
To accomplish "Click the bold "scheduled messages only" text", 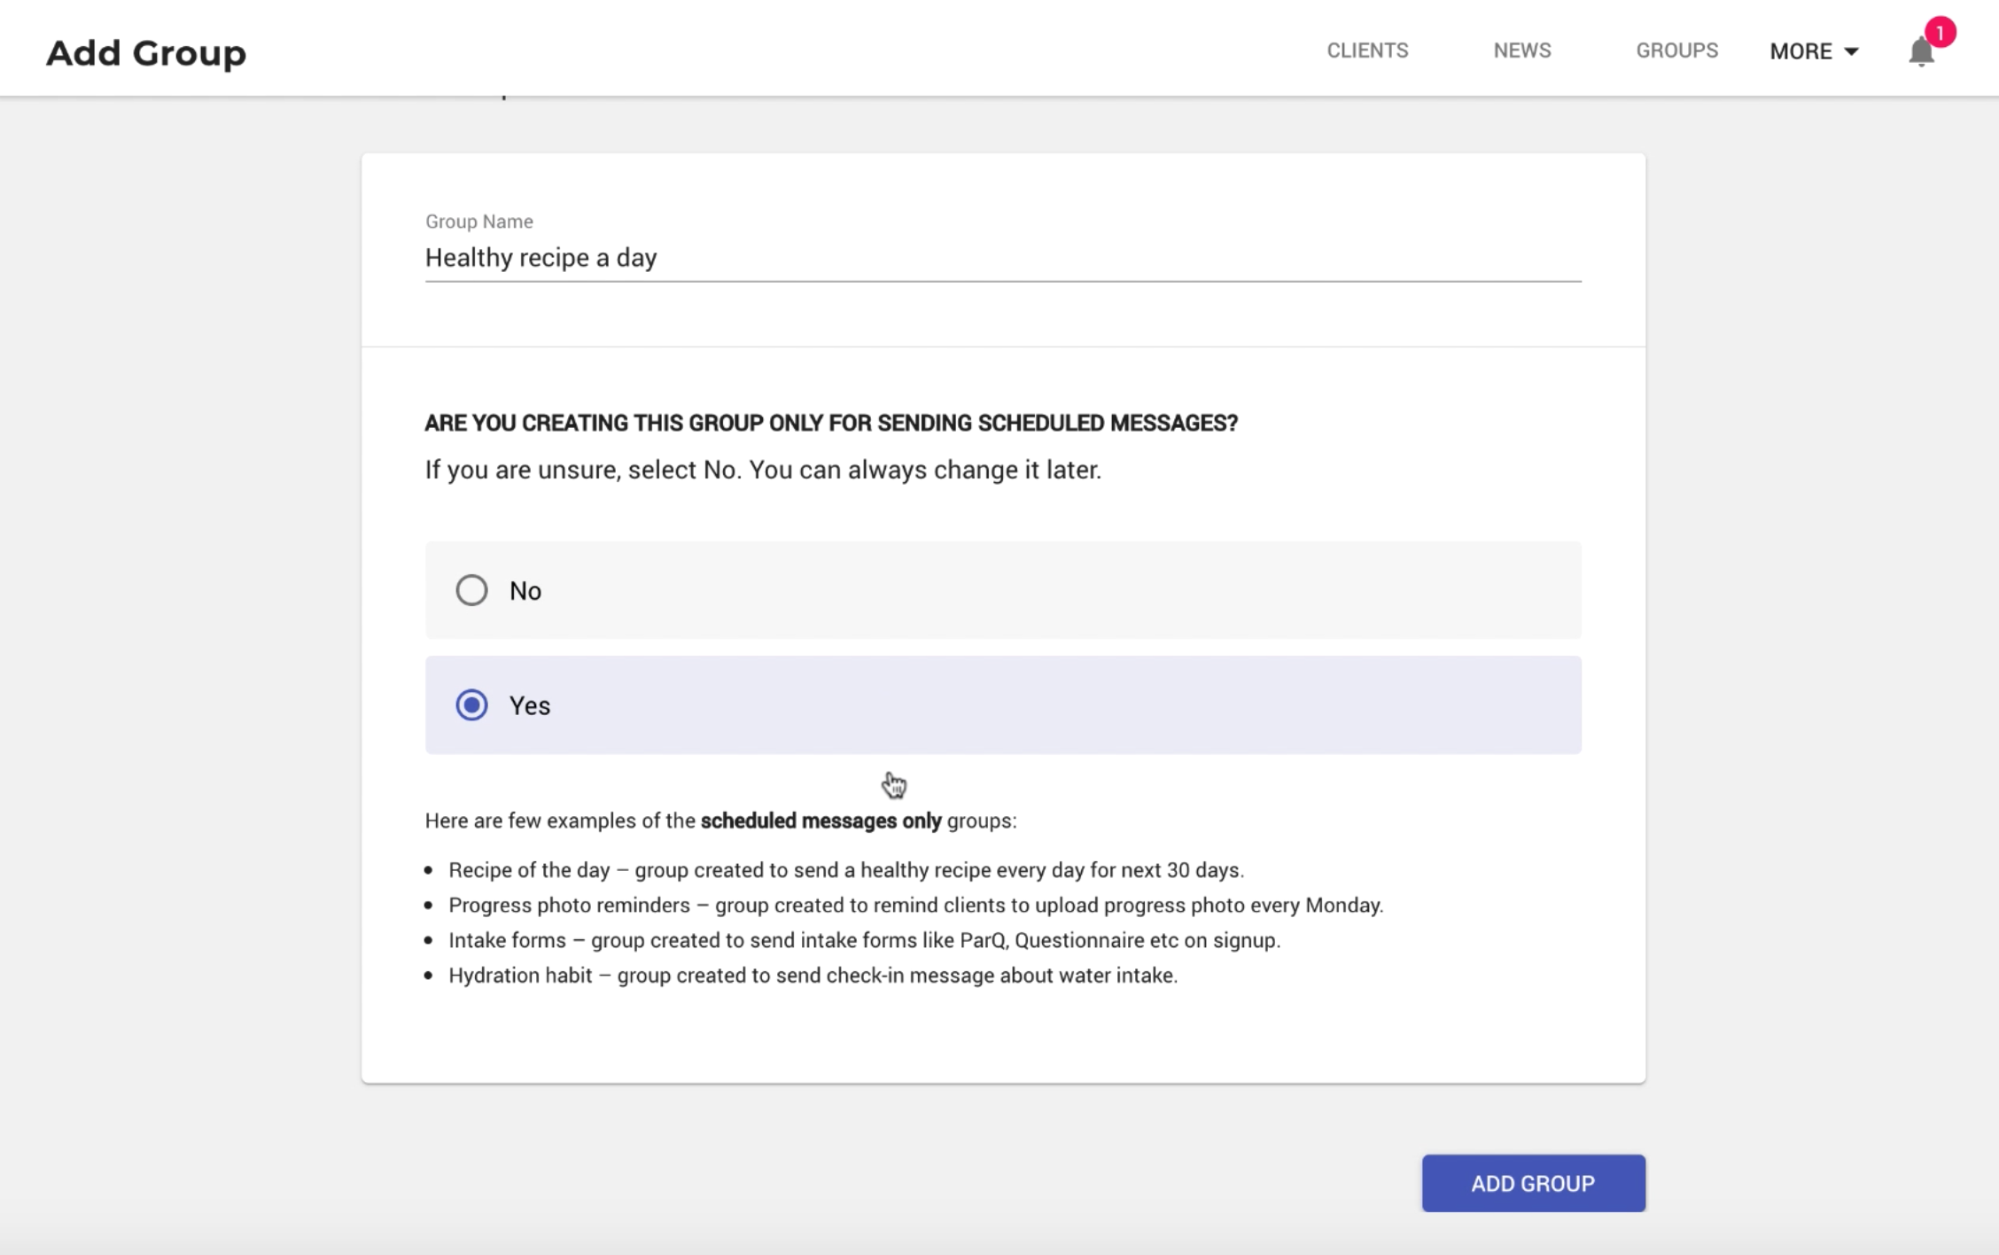I will pos(820,821).
